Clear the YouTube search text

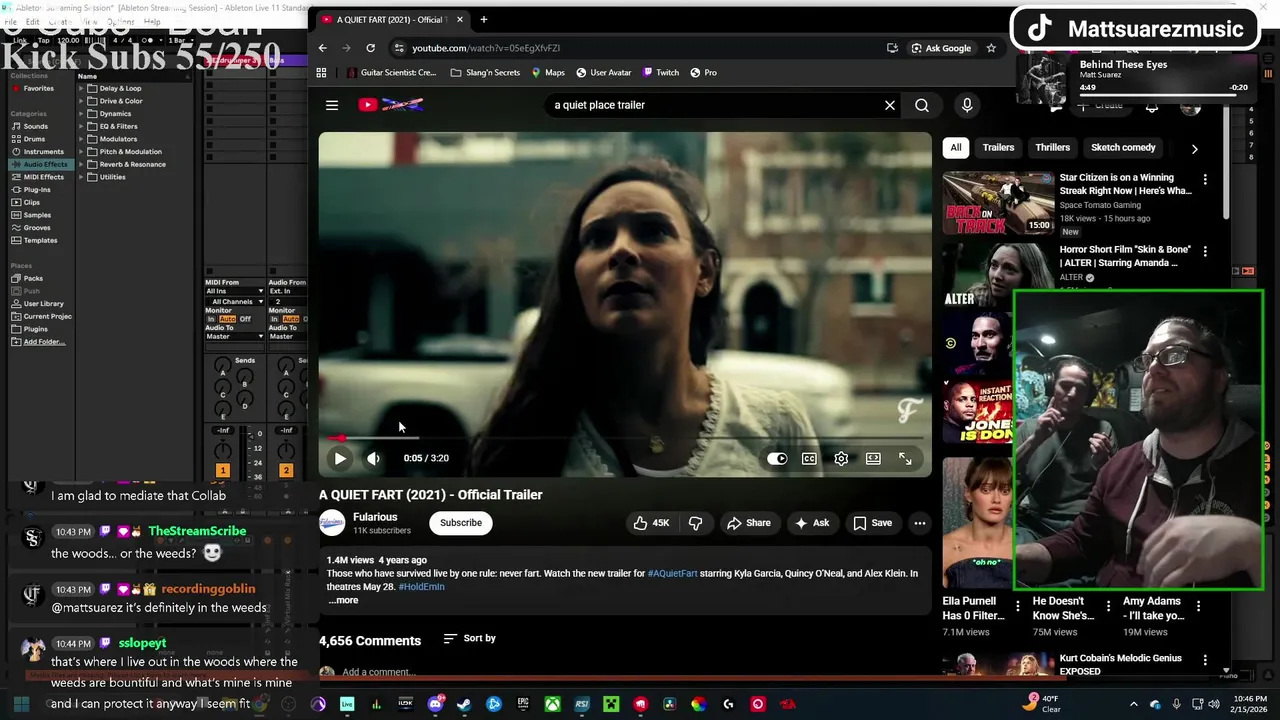(890, 105)
